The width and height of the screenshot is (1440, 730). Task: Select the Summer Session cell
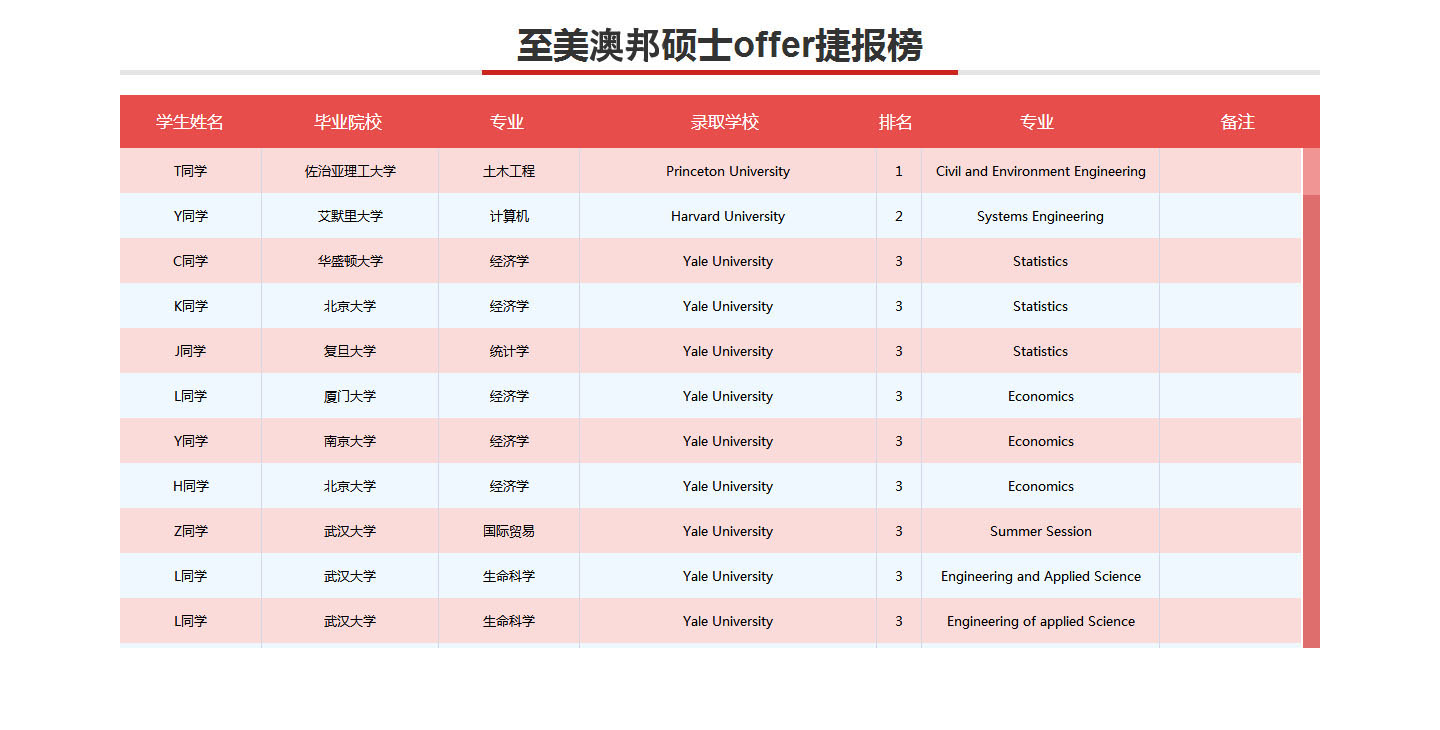coord(1041,531)
